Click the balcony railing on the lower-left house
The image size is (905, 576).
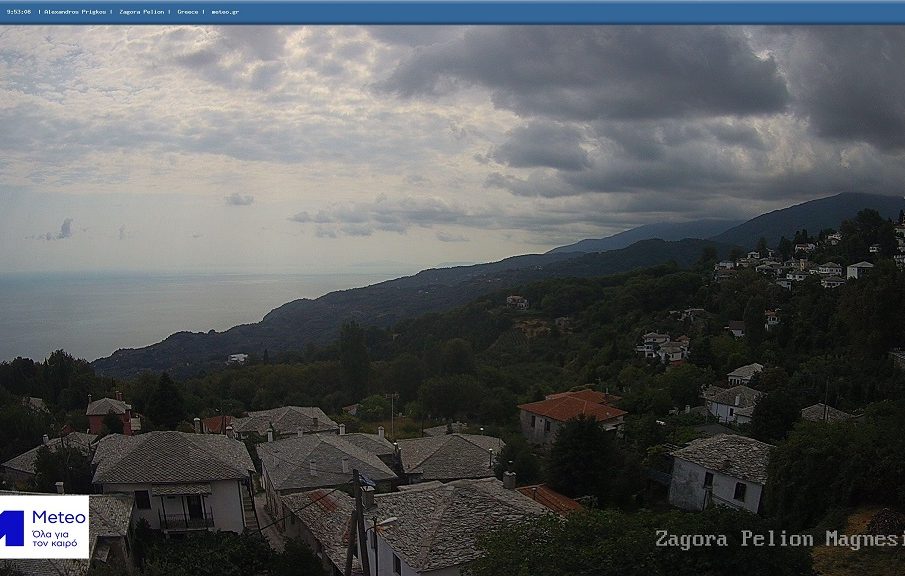pos(186,521)
